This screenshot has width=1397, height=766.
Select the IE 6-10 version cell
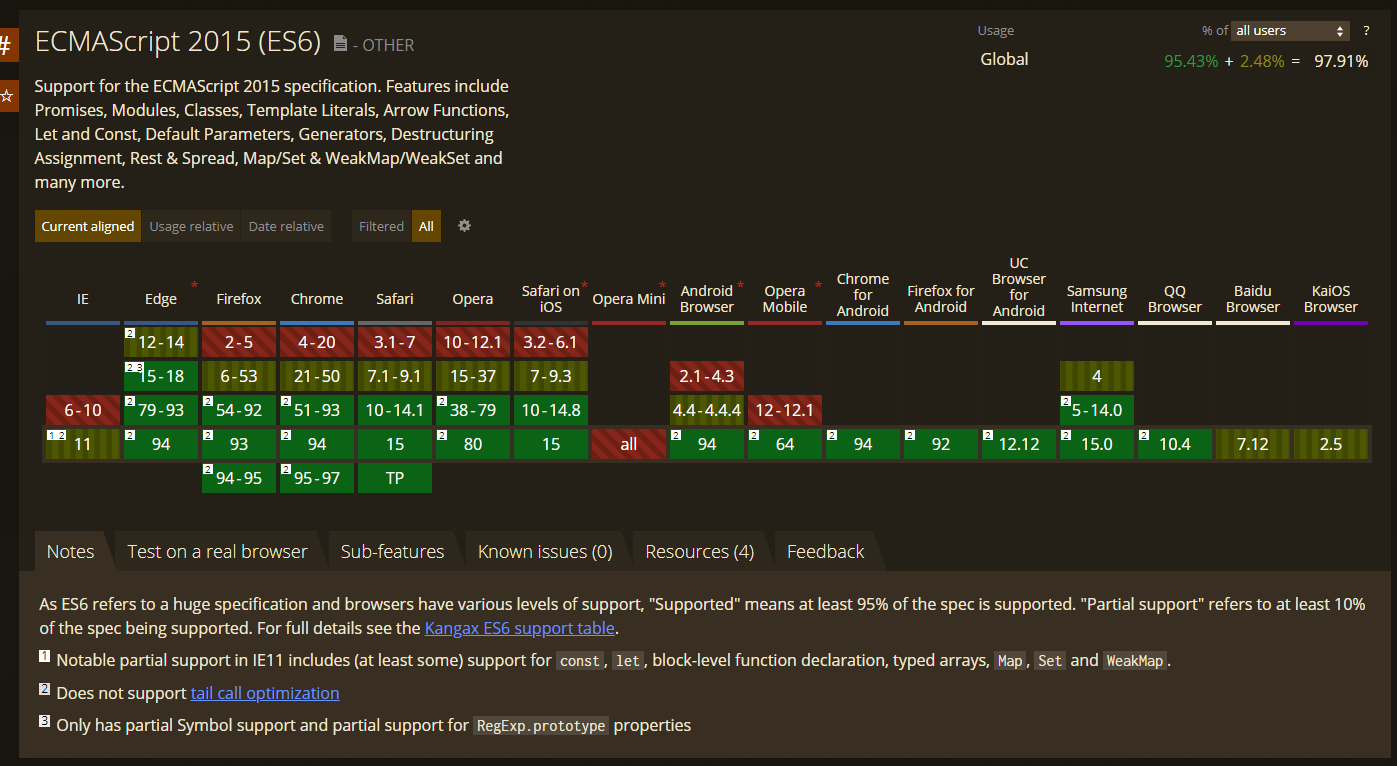[83, 410]
